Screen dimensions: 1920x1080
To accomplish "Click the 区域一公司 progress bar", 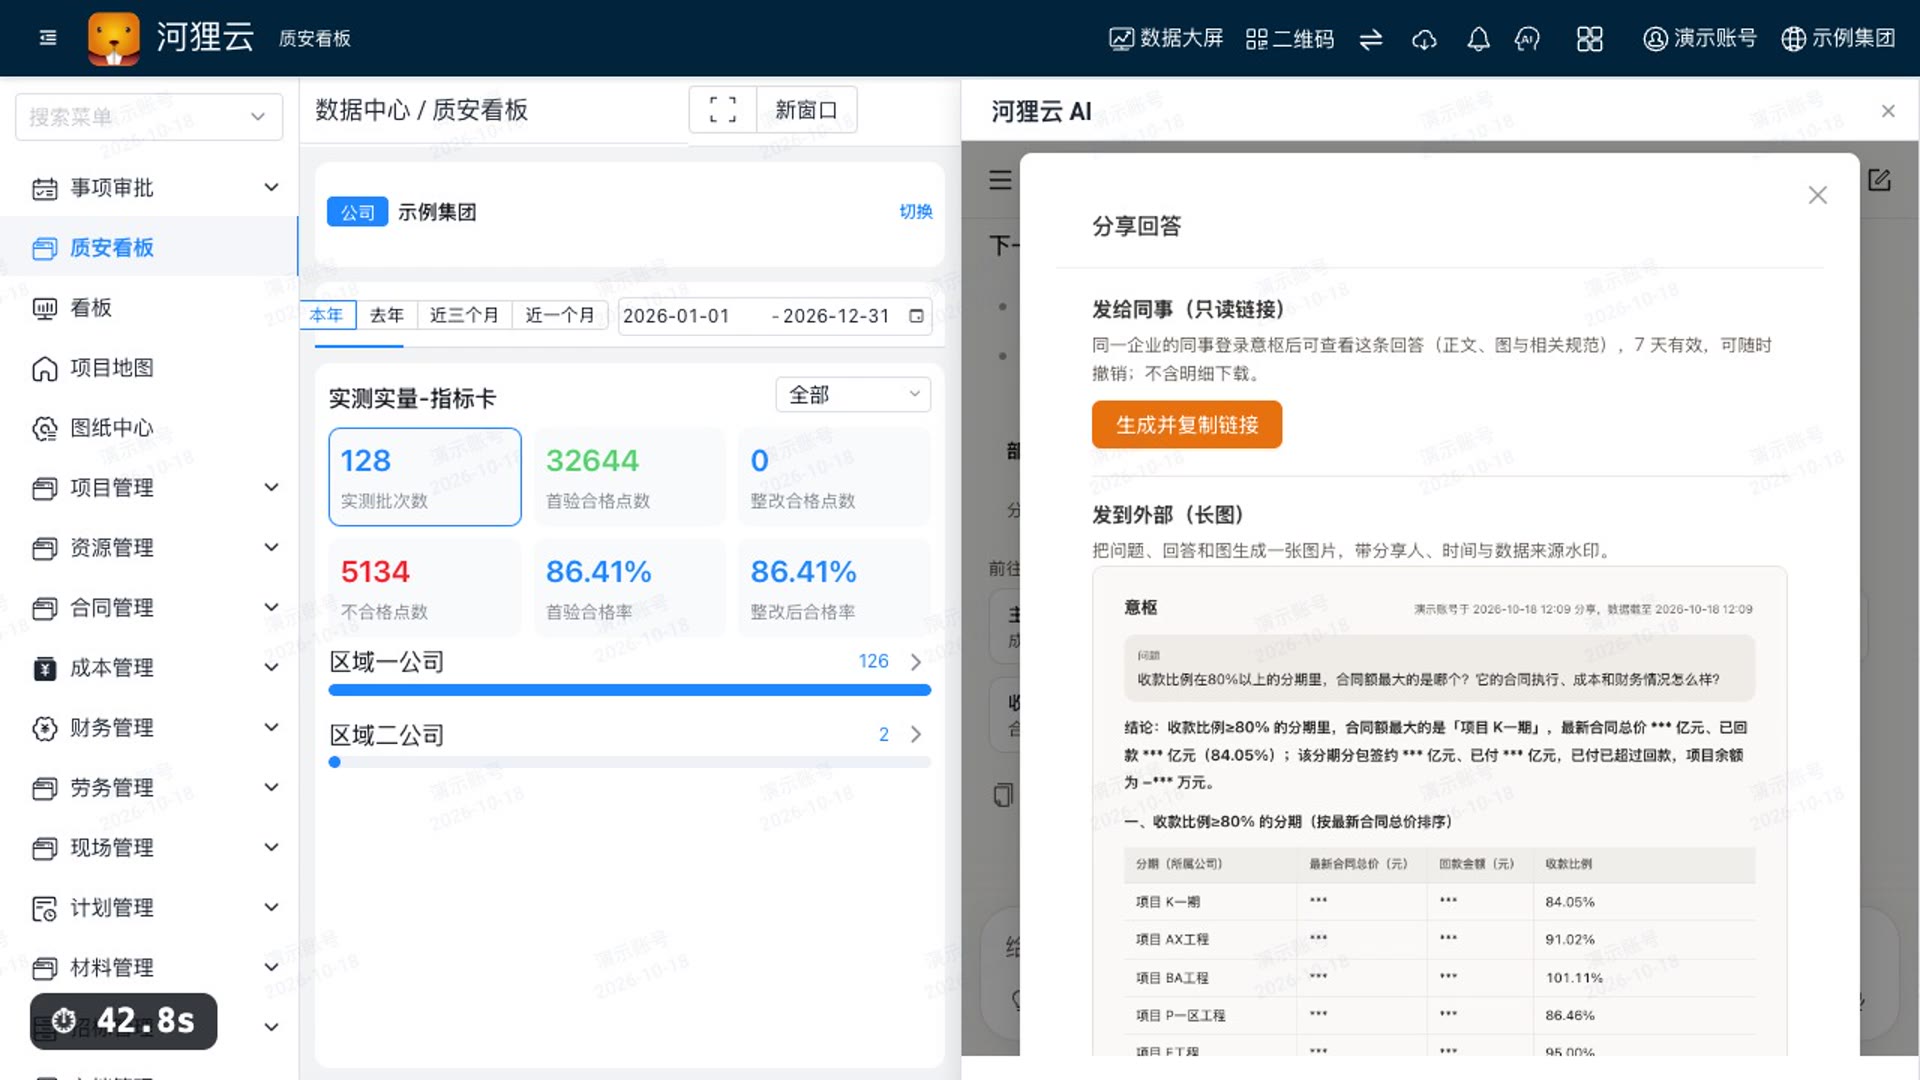I will [630, 690].
